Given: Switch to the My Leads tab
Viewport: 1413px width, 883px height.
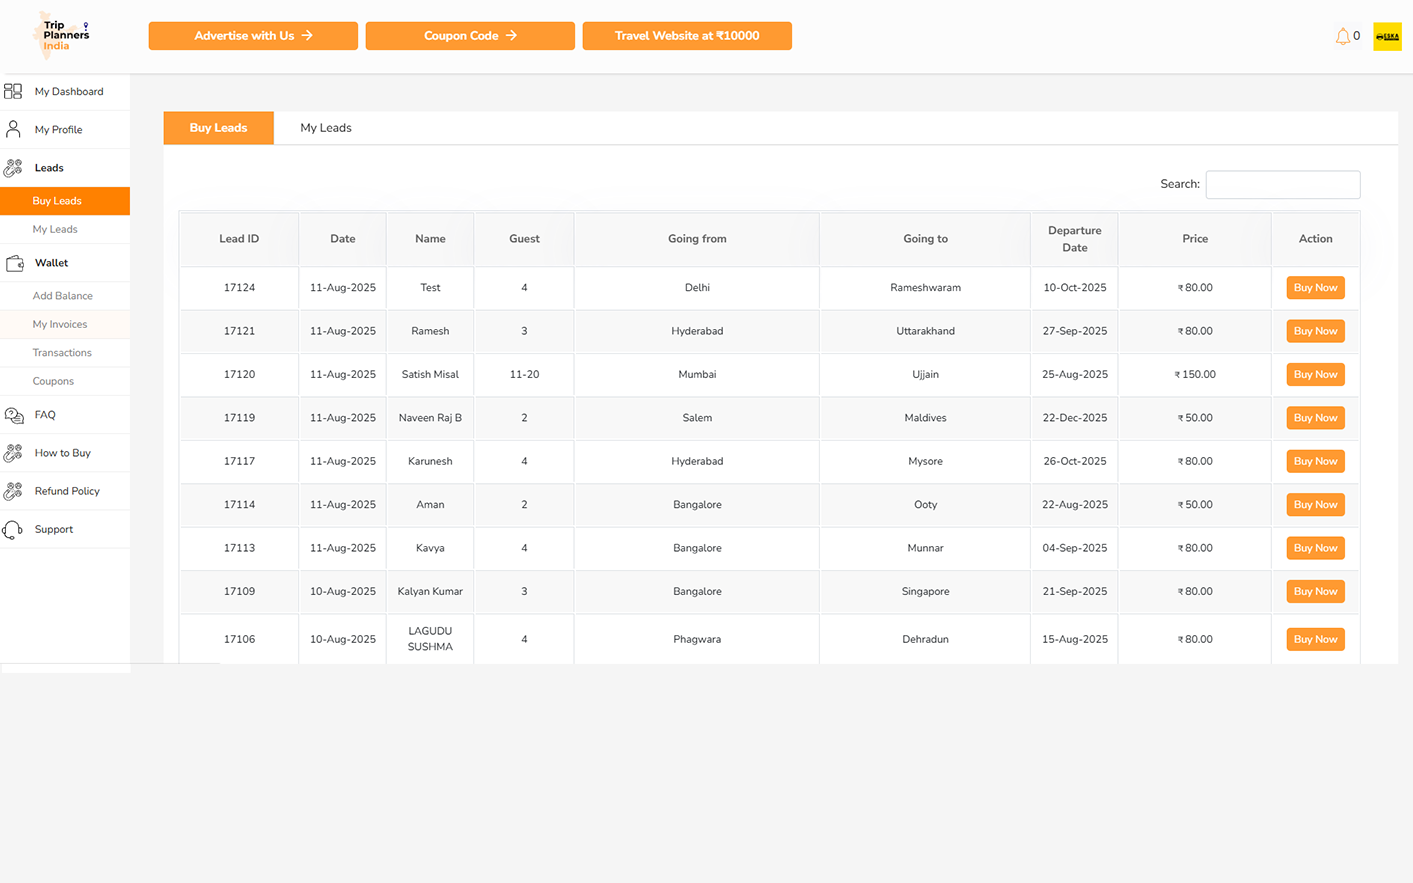Looking at the screenshot, I should click(x=326, y=128).
